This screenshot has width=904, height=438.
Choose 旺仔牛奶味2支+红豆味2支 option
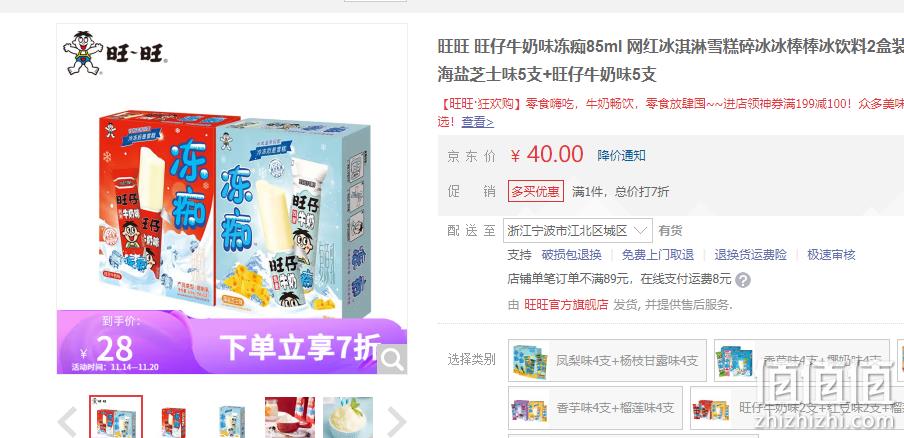(797, 407)
